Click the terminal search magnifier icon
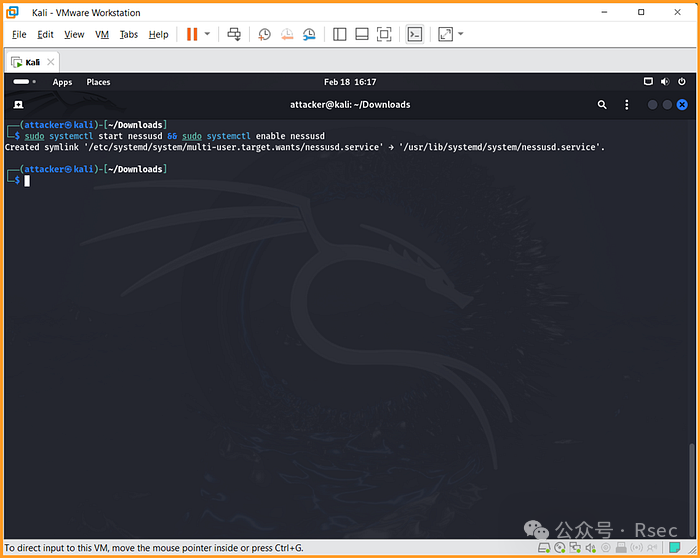Image resolution: width=700 pixels, height=558 pixels. pyautogui.click(x=602, y=104)
